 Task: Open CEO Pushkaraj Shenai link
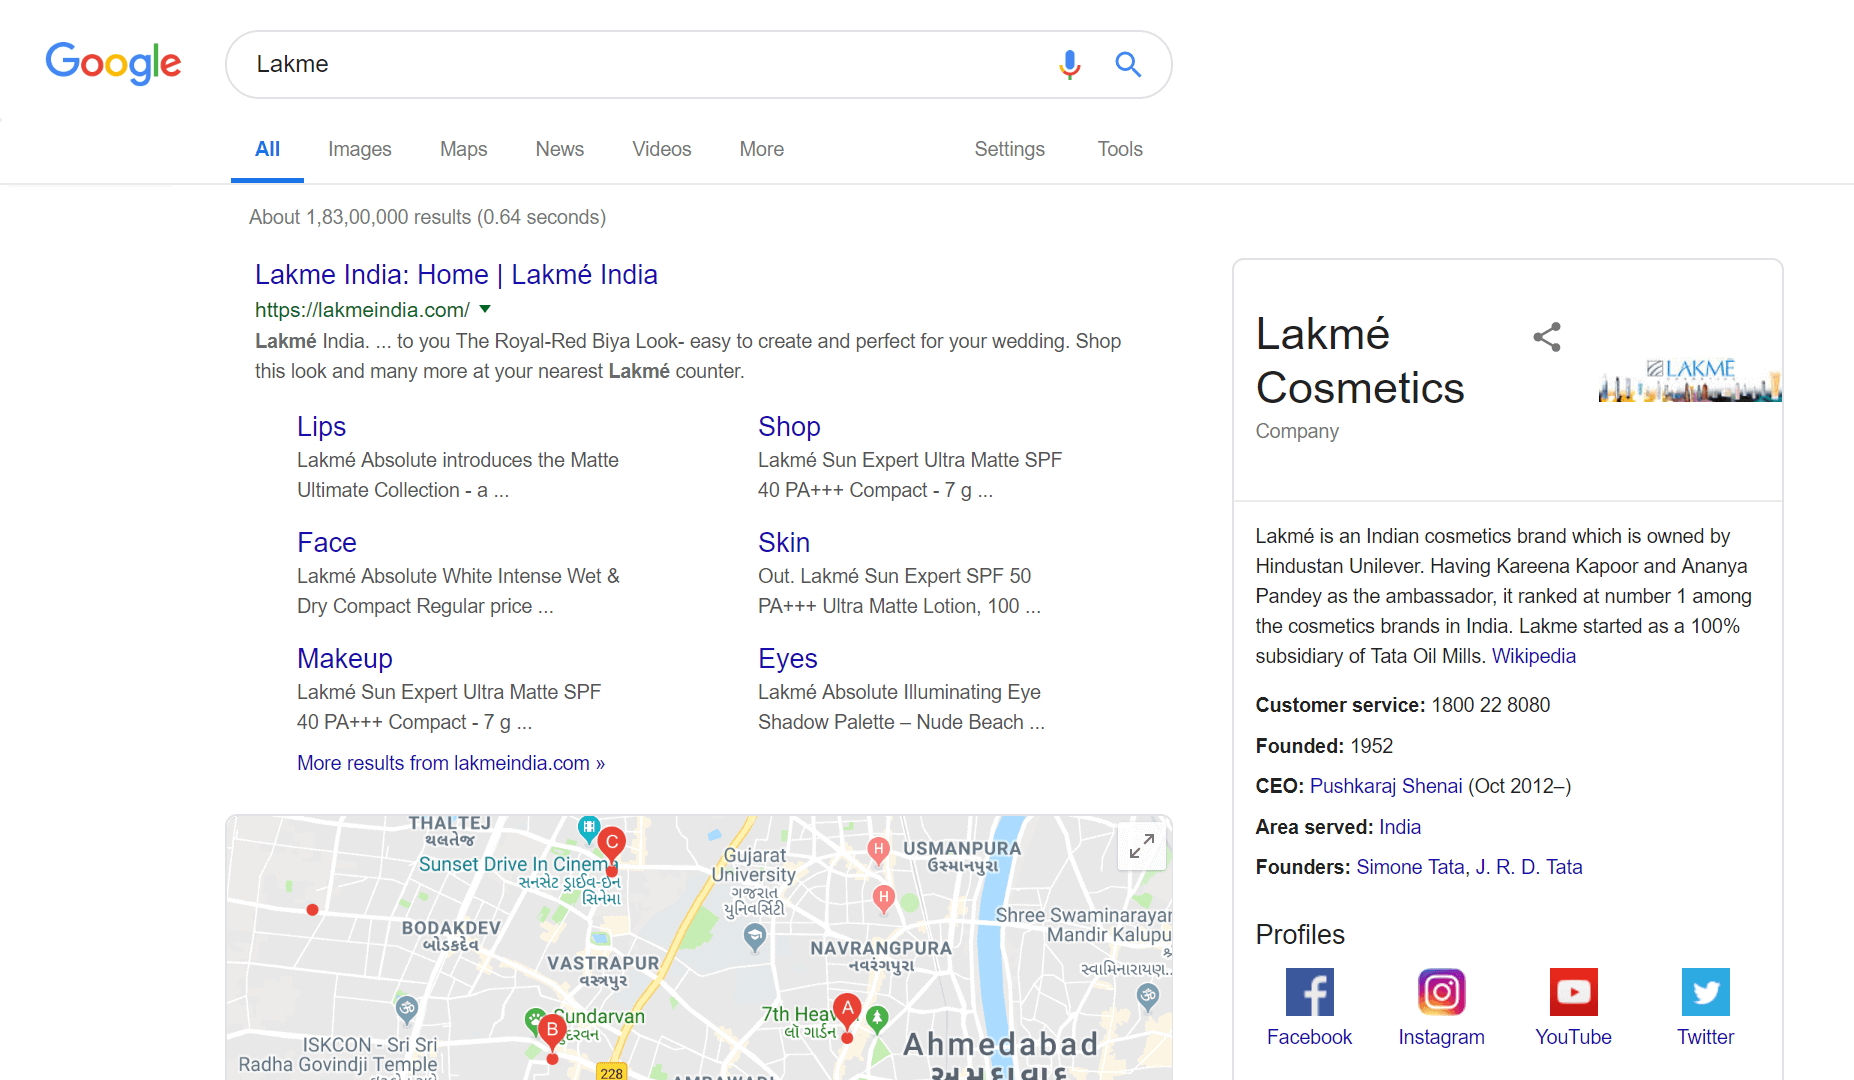tap(1385, 786)
